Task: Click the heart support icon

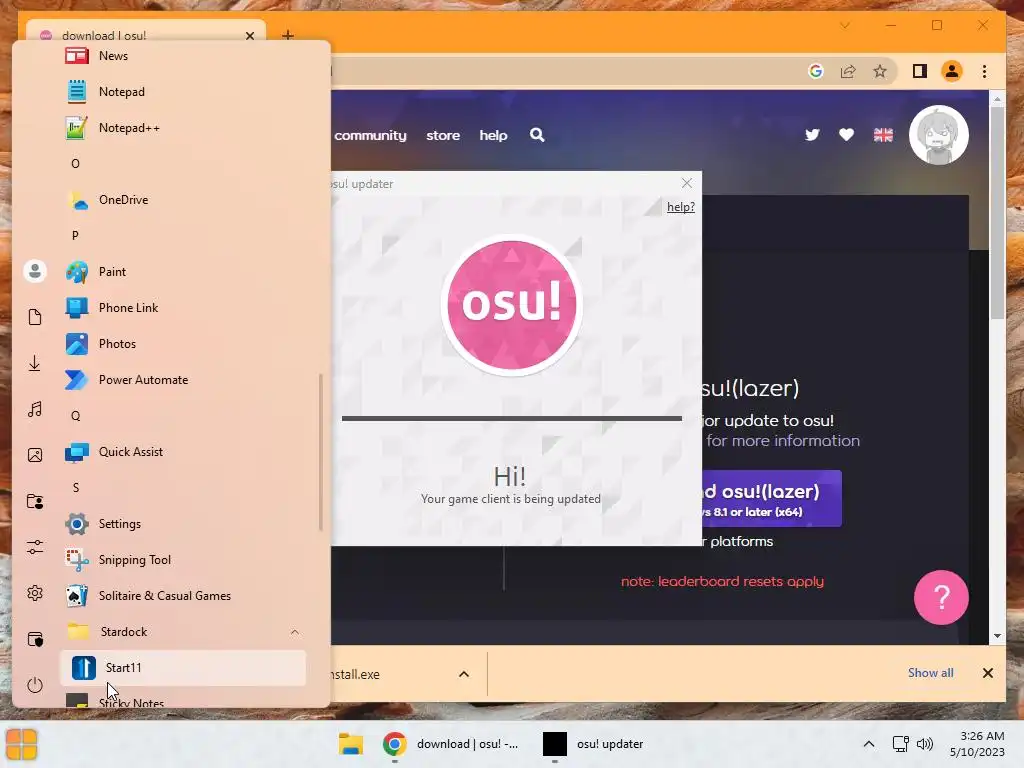Action: (846, 135)
